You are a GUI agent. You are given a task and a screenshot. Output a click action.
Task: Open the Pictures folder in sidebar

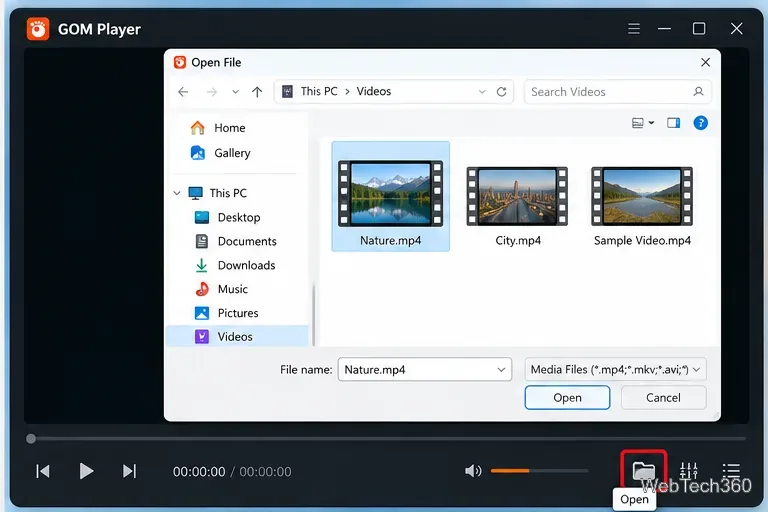pos(238,313)
